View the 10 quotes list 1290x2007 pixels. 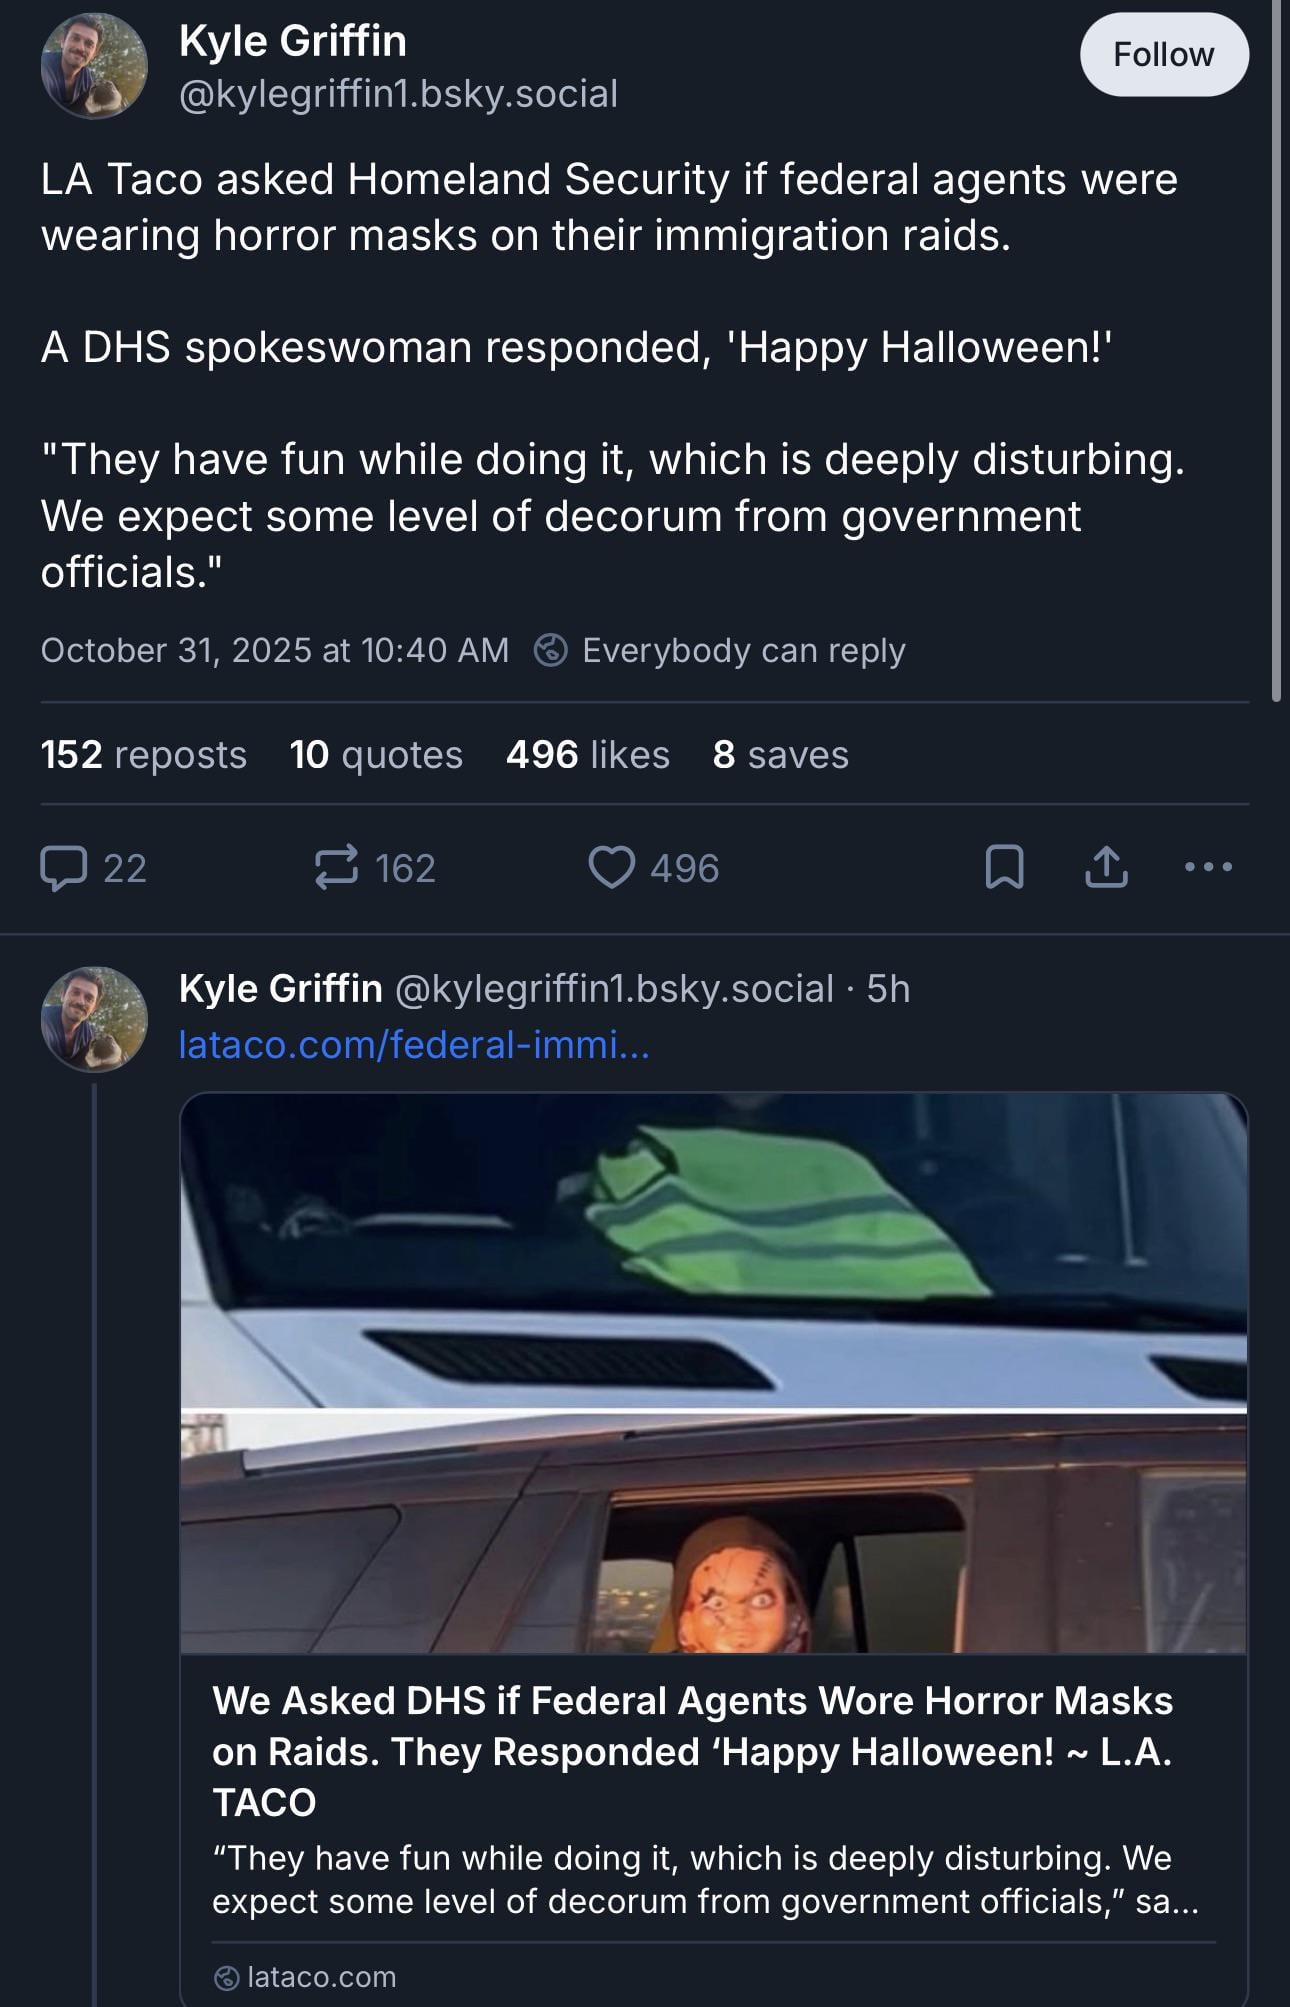coord(376,755)
